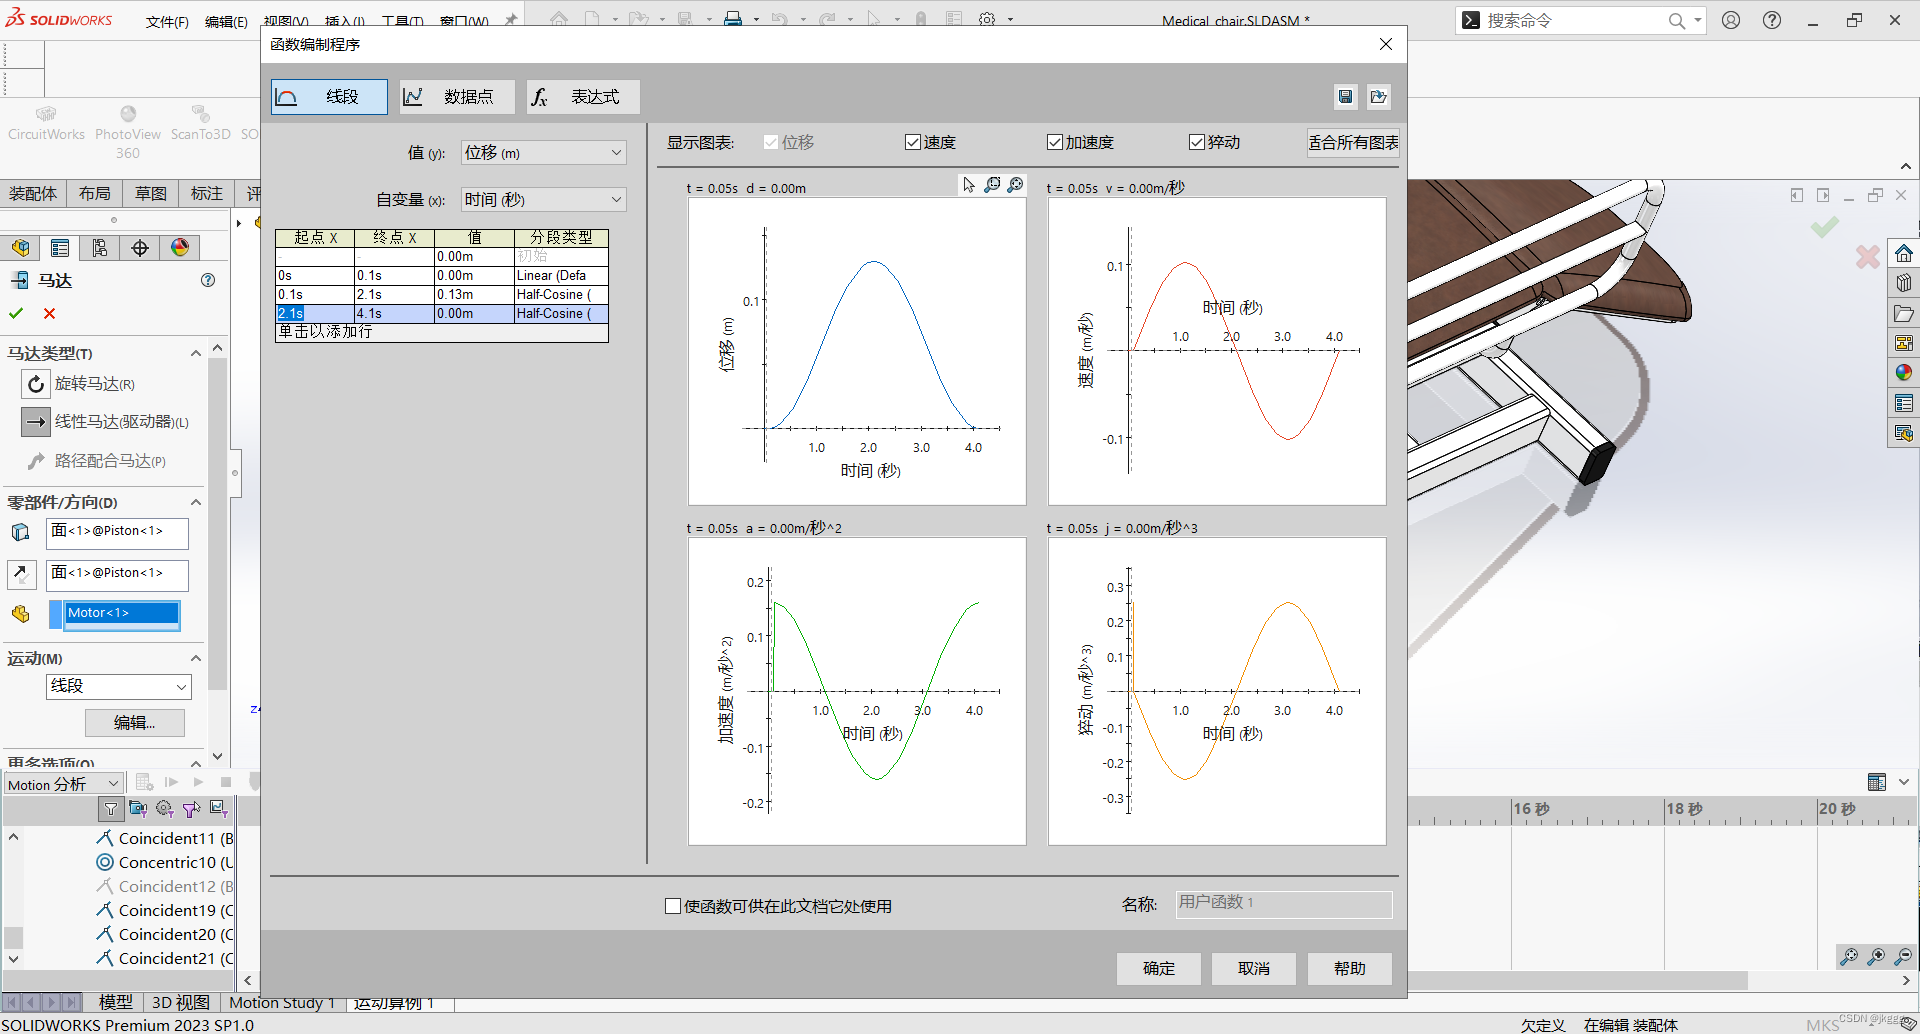Click Linear (Defa segment type cell
Screen dimensions: 1920x1034
pyautogui.click(x=561, y=275)
